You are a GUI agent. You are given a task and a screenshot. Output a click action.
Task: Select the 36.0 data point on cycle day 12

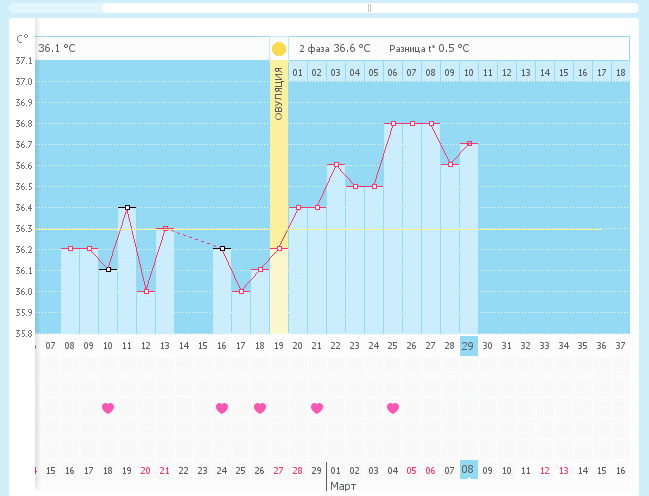pyautogui.click(x=146, y=291)
